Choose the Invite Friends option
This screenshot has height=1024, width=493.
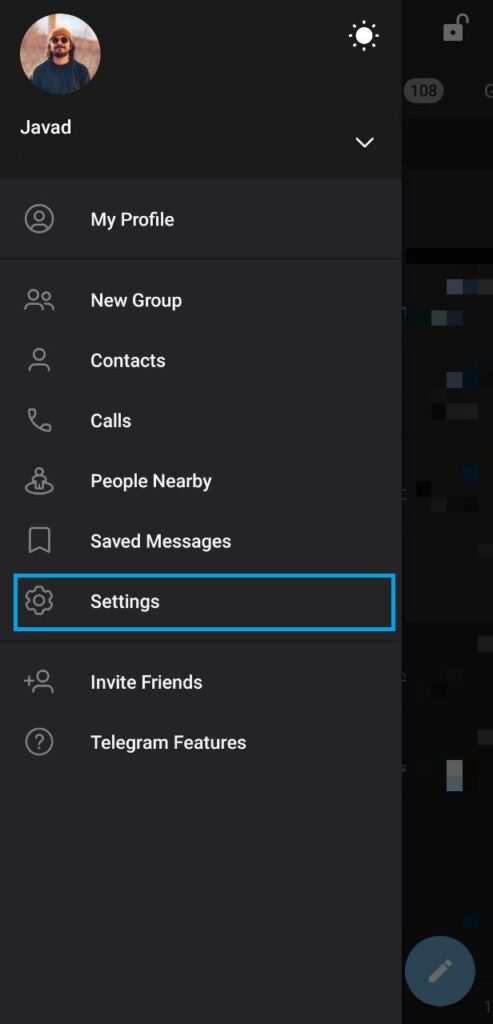pyautogui.click(x=201, y=682)
